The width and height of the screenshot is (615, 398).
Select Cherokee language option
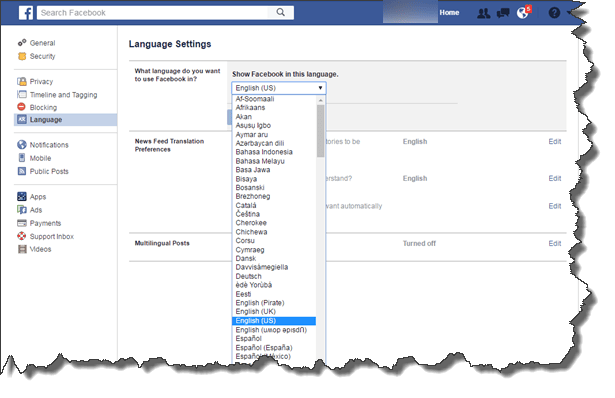click(274, 223)
